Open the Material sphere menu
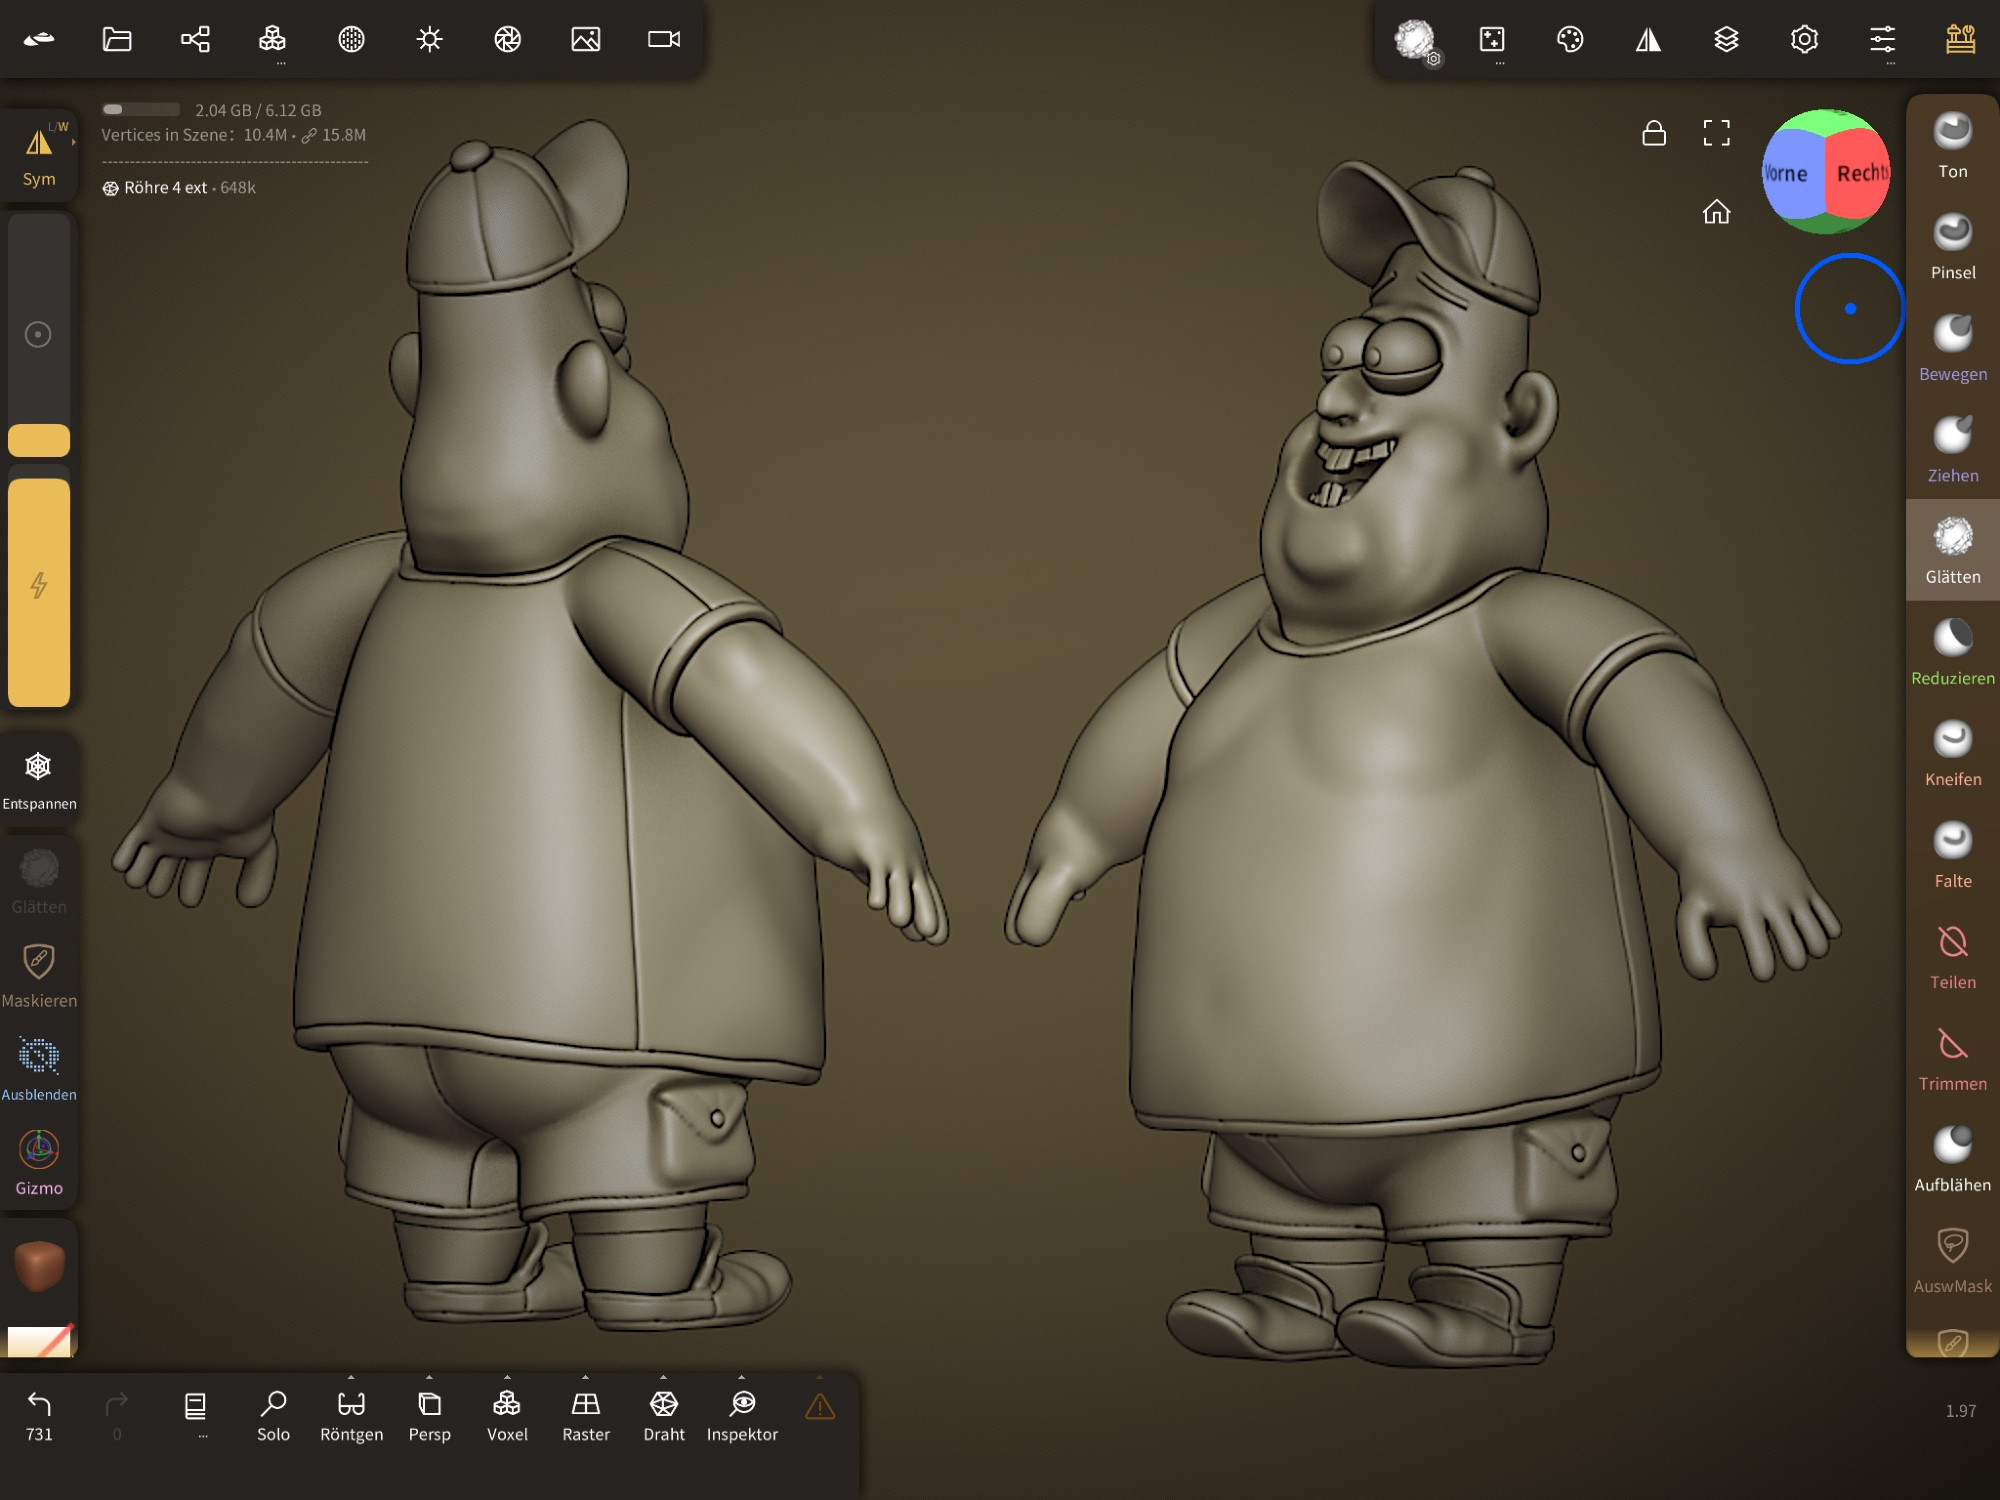 coord(351,39)
